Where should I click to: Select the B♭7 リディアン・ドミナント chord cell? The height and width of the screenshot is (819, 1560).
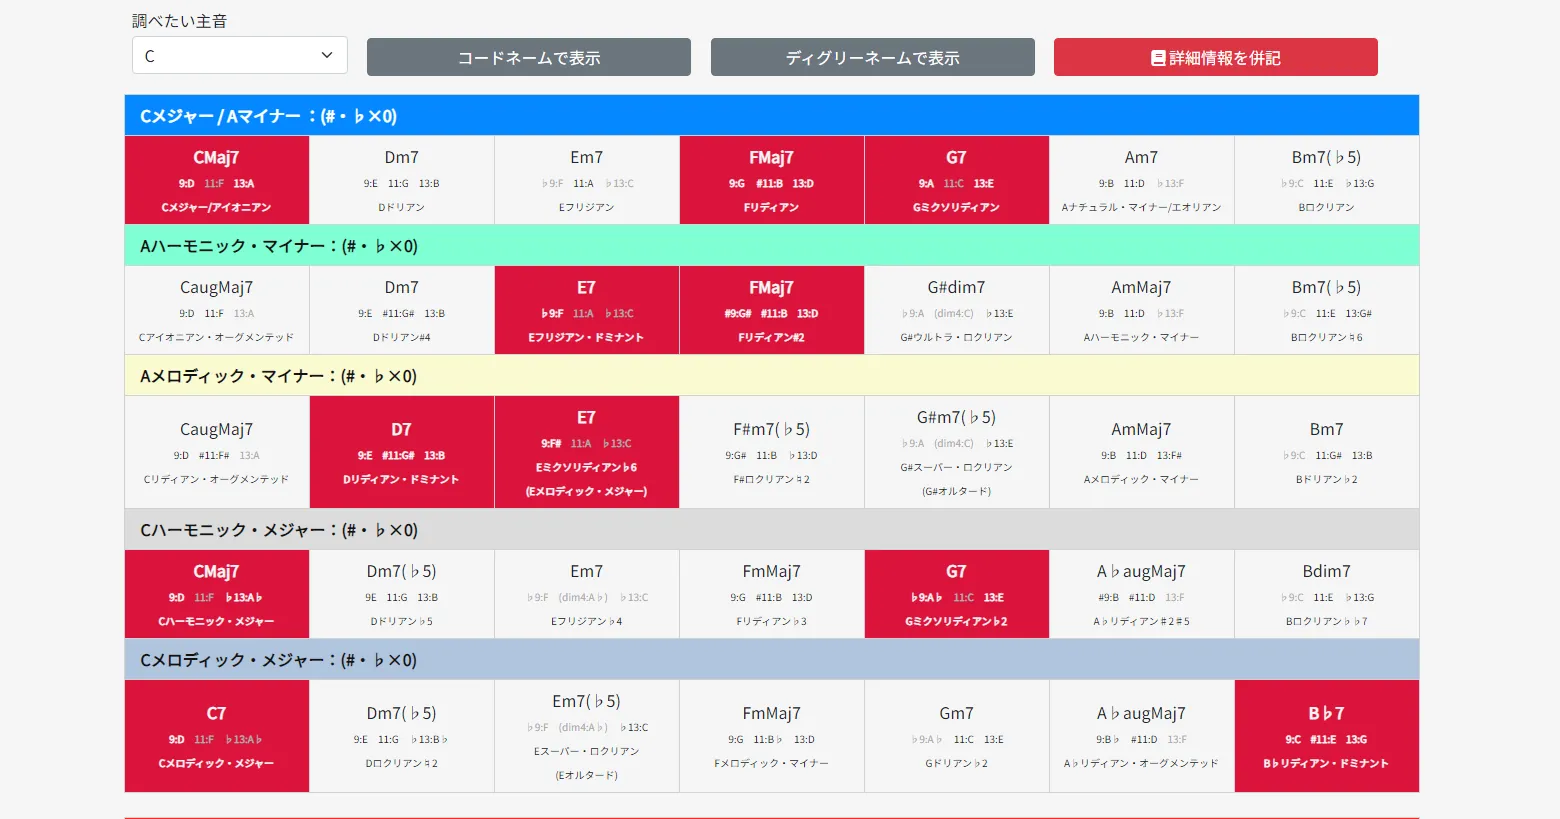click(1327, 736)
